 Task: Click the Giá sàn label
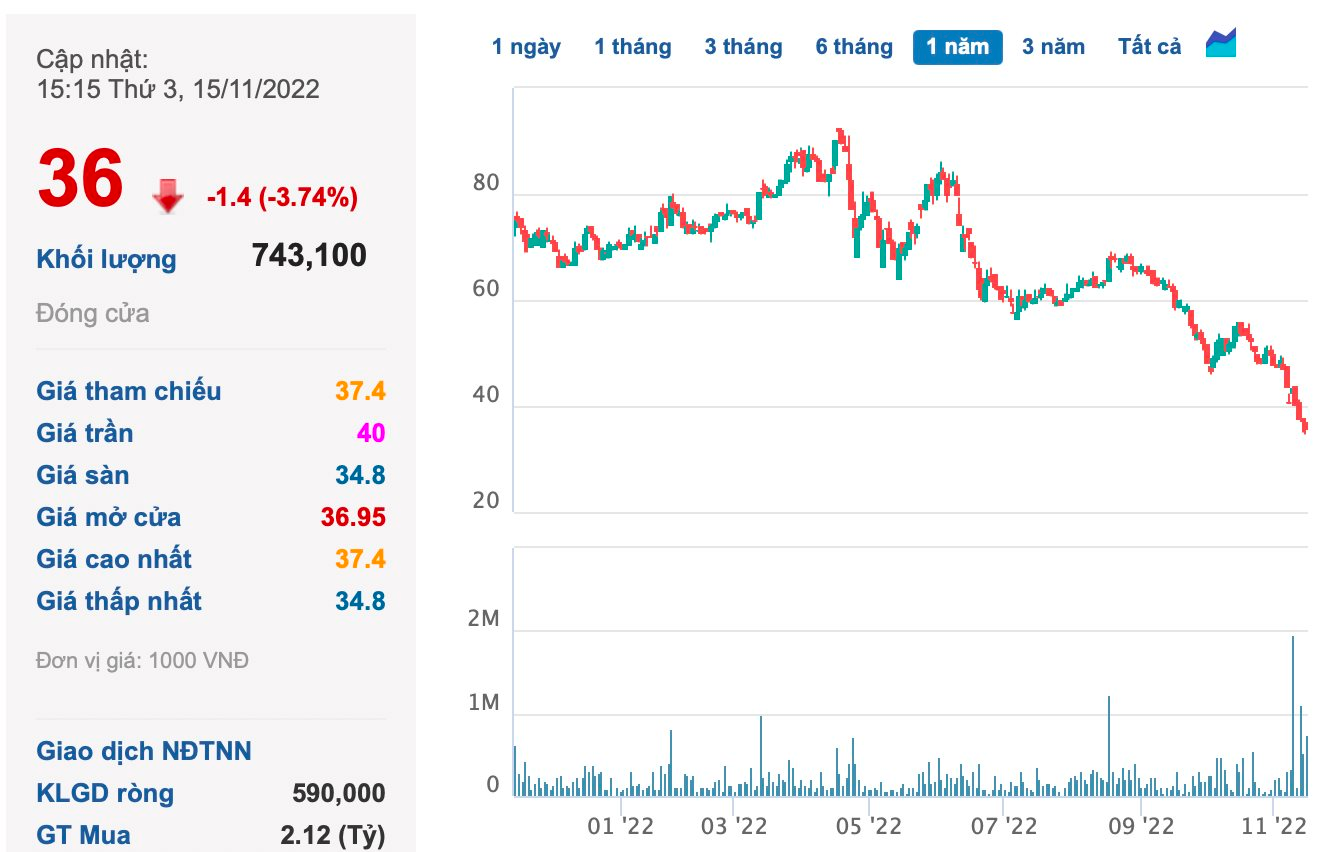(83, 475)
